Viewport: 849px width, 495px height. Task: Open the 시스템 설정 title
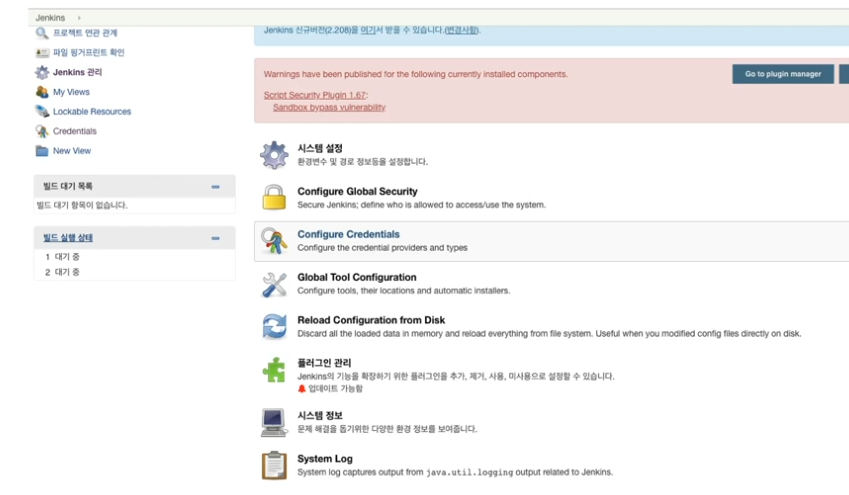(x=320, y=148)
